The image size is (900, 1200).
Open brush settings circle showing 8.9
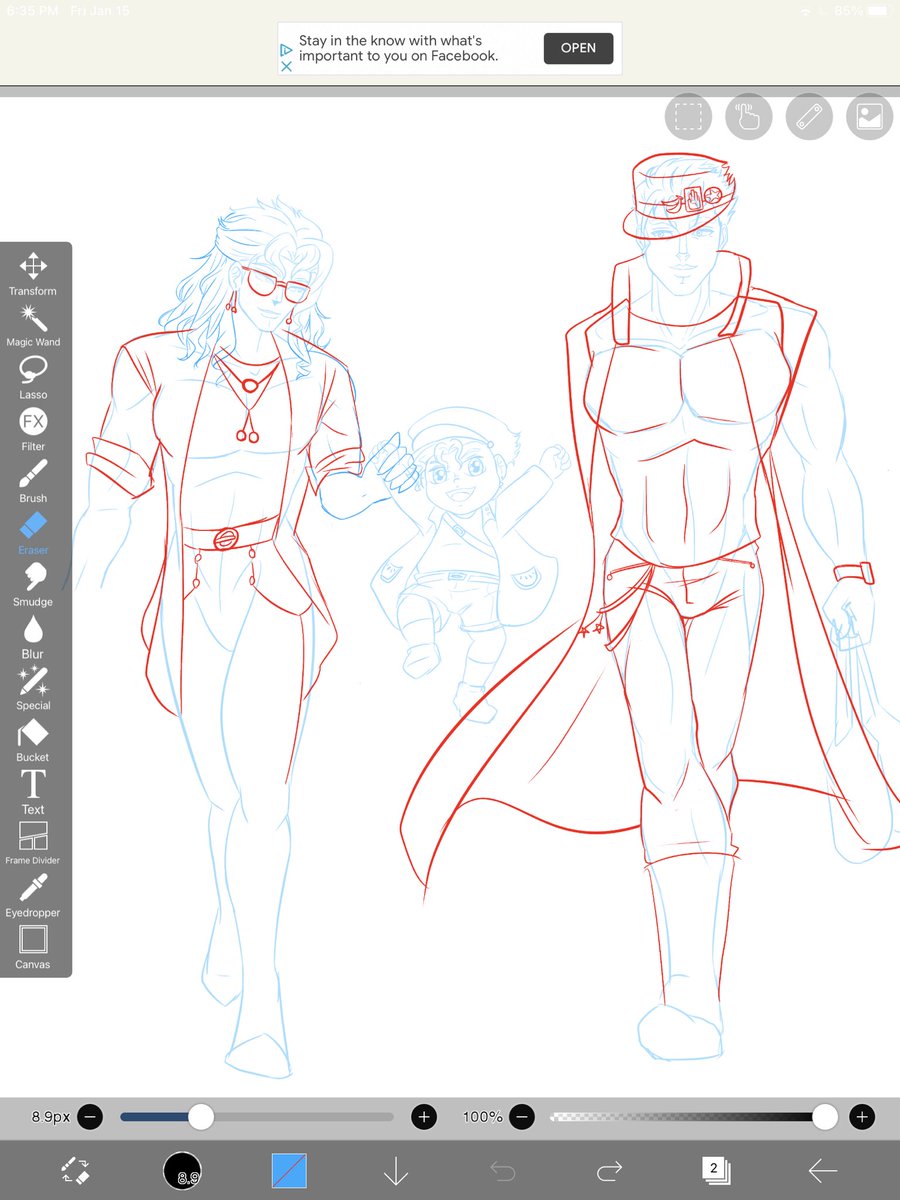pos(183,1170)
